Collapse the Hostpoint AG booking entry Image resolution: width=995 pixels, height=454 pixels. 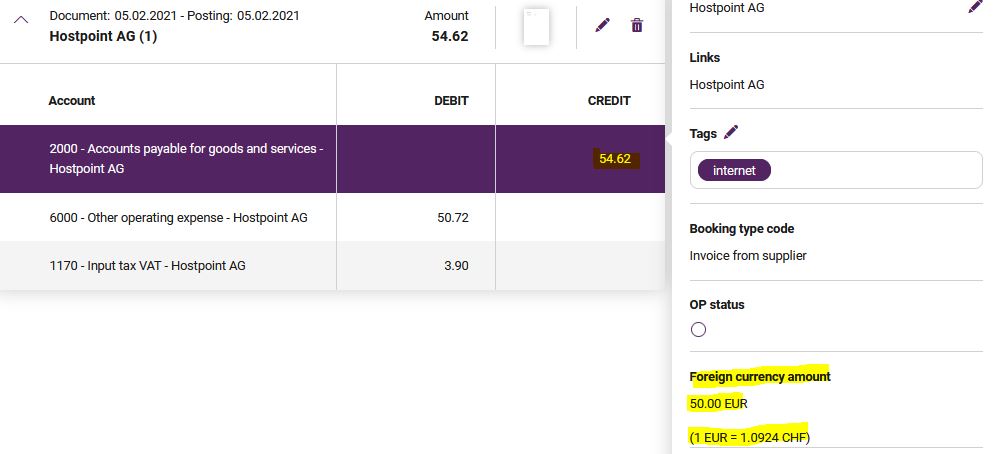[x=21, y=20]
